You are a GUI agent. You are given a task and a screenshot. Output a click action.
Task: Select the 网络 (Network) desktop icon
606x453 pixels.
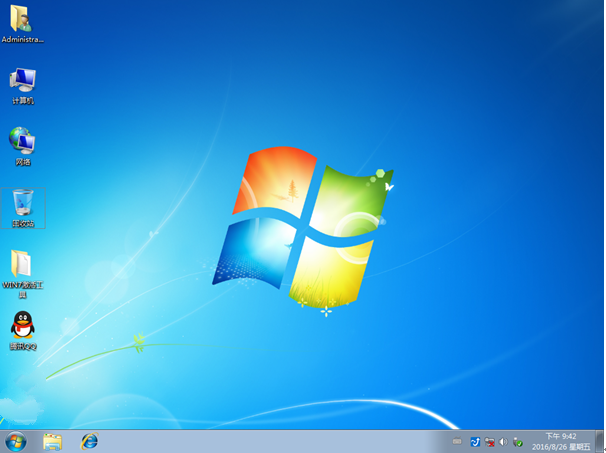pyautogui.click(x=22, y=146)
